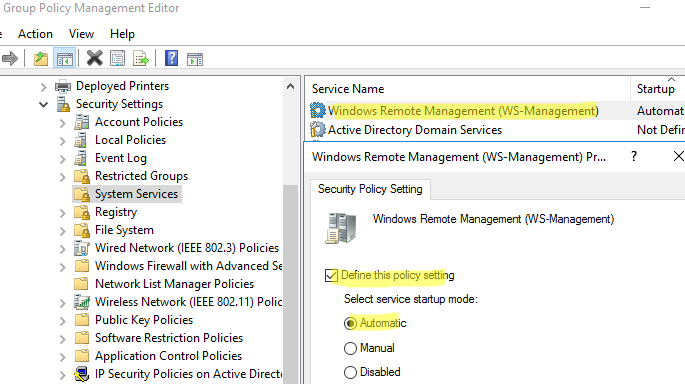Click the dialog's question mark help button
The height and width of the screenshot is (384, 685).
coord(634,156)
